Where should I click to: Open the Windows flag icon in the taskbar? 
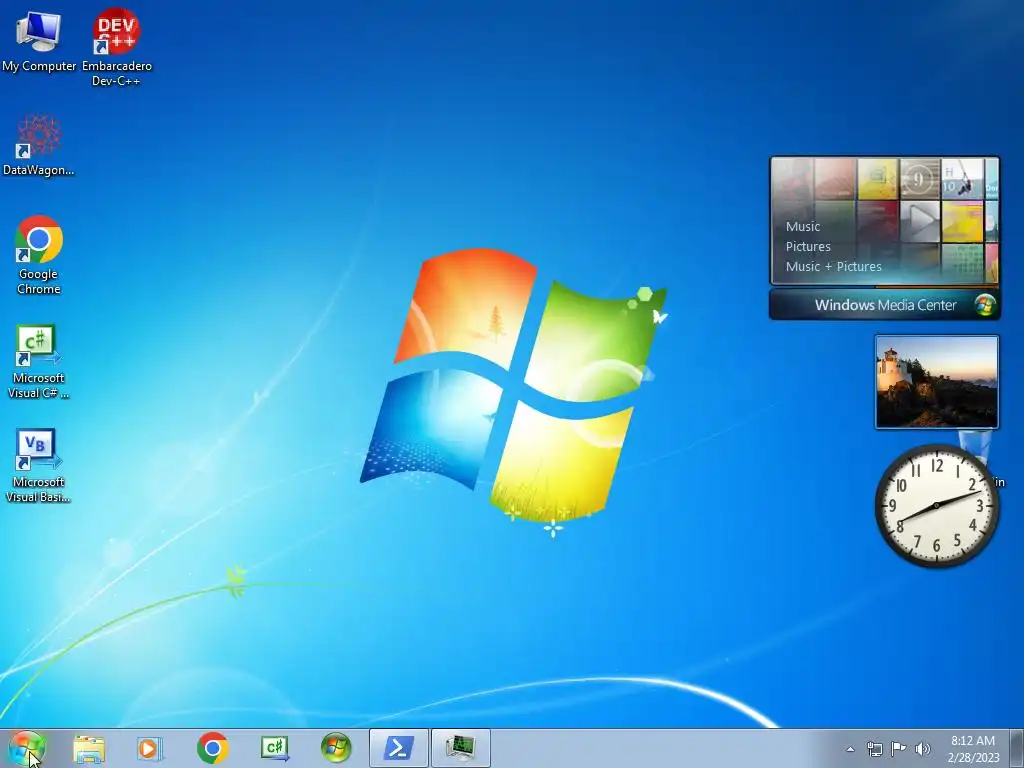[336, 748]
